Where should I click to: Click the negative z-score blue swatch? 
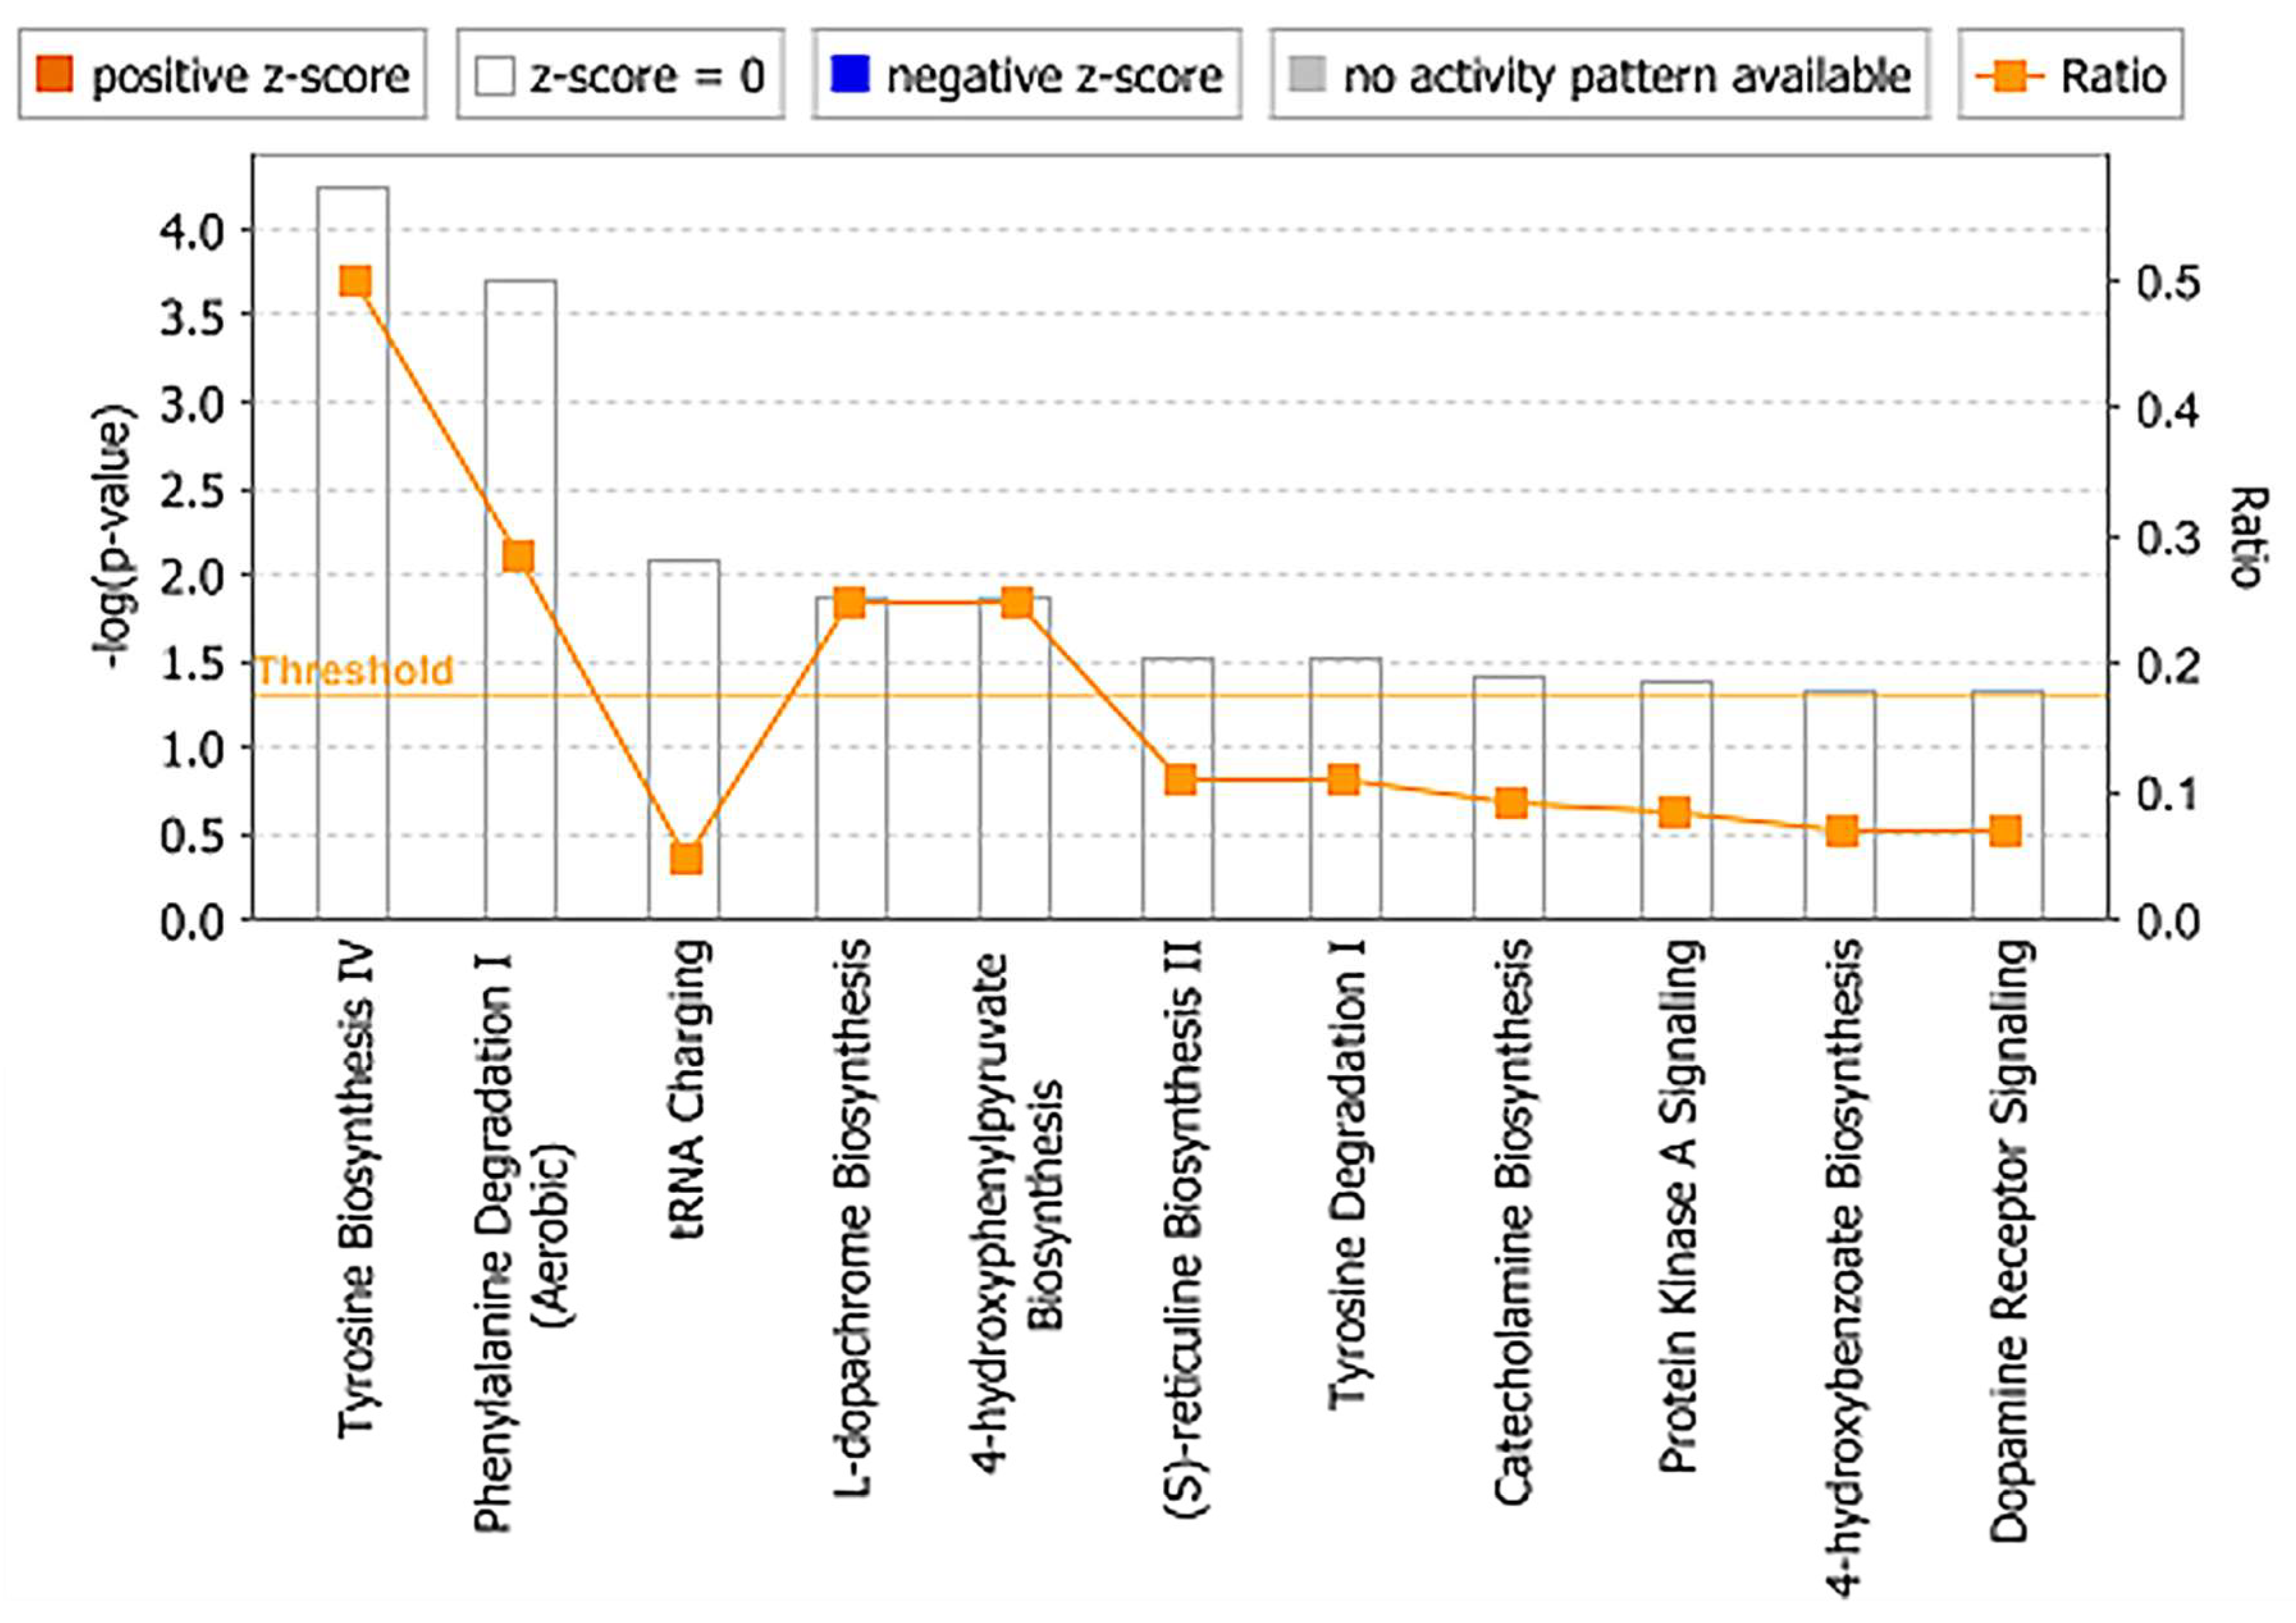pyautogui.click(x=850, y=75)
